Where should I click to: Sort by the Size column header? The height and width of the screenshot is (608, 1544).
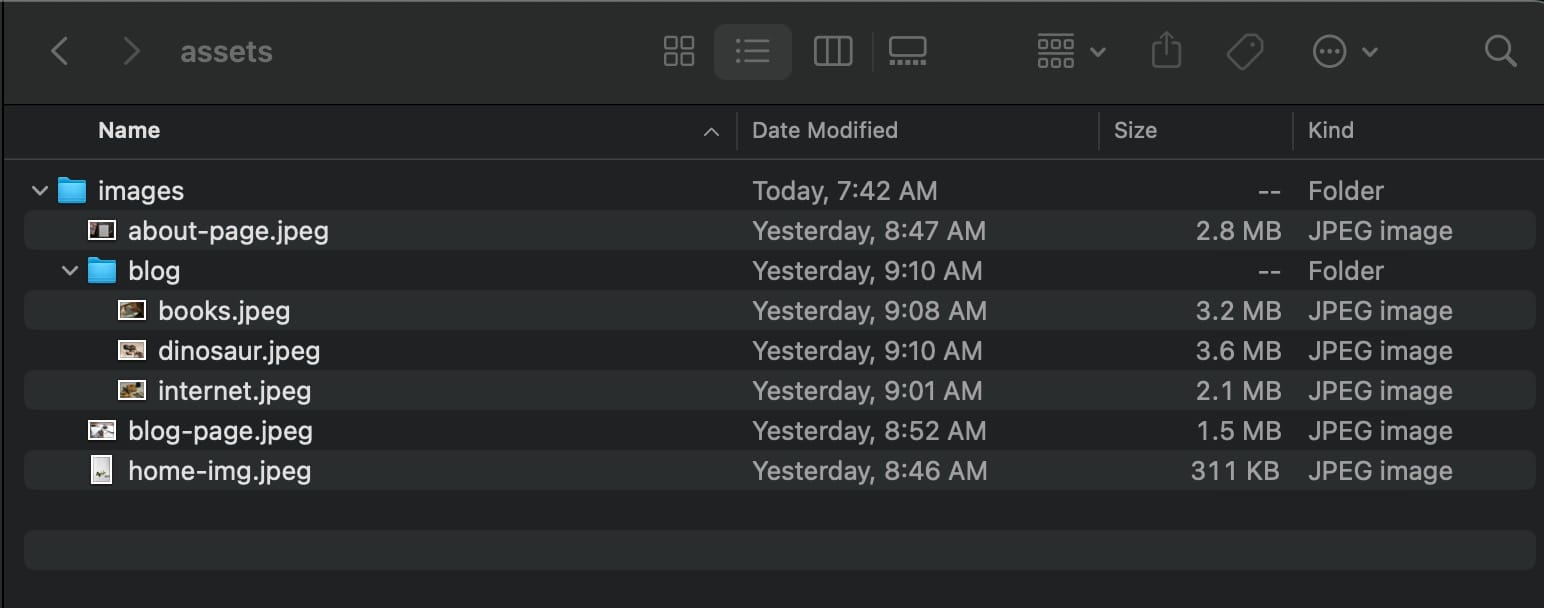pos(1135,131)
